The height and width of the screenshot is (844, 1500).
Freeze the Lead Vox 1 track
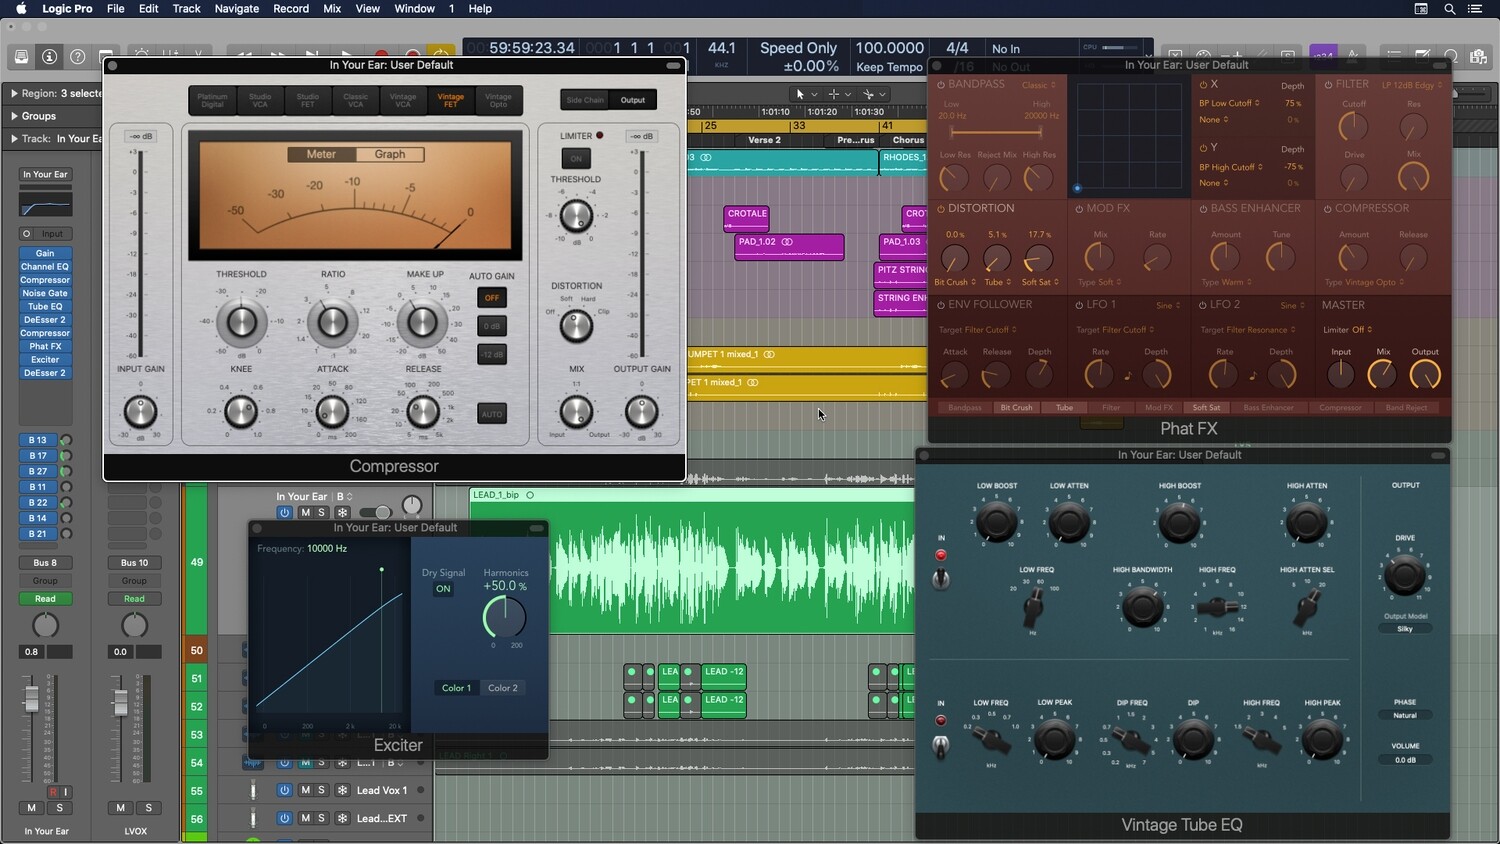[342, 790]
